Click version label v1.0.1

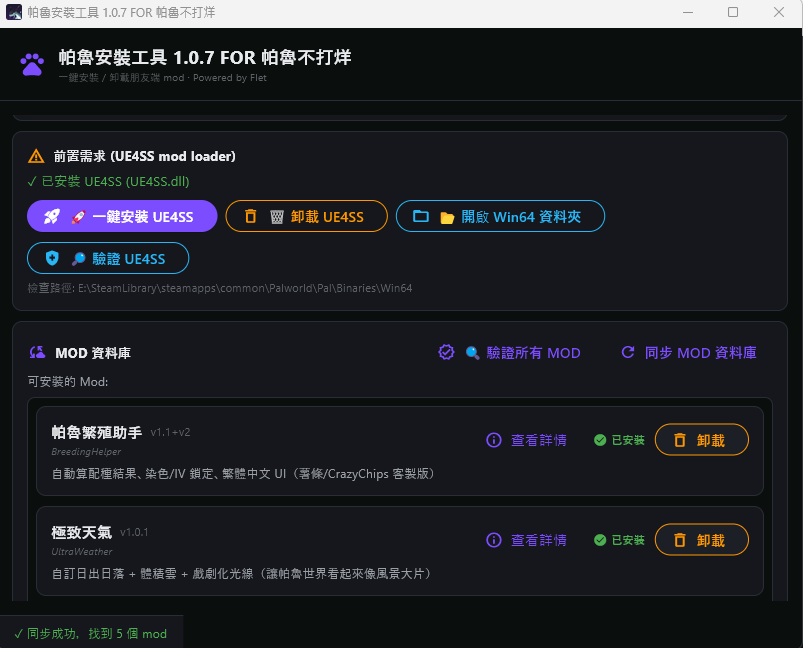pos(134,532)
